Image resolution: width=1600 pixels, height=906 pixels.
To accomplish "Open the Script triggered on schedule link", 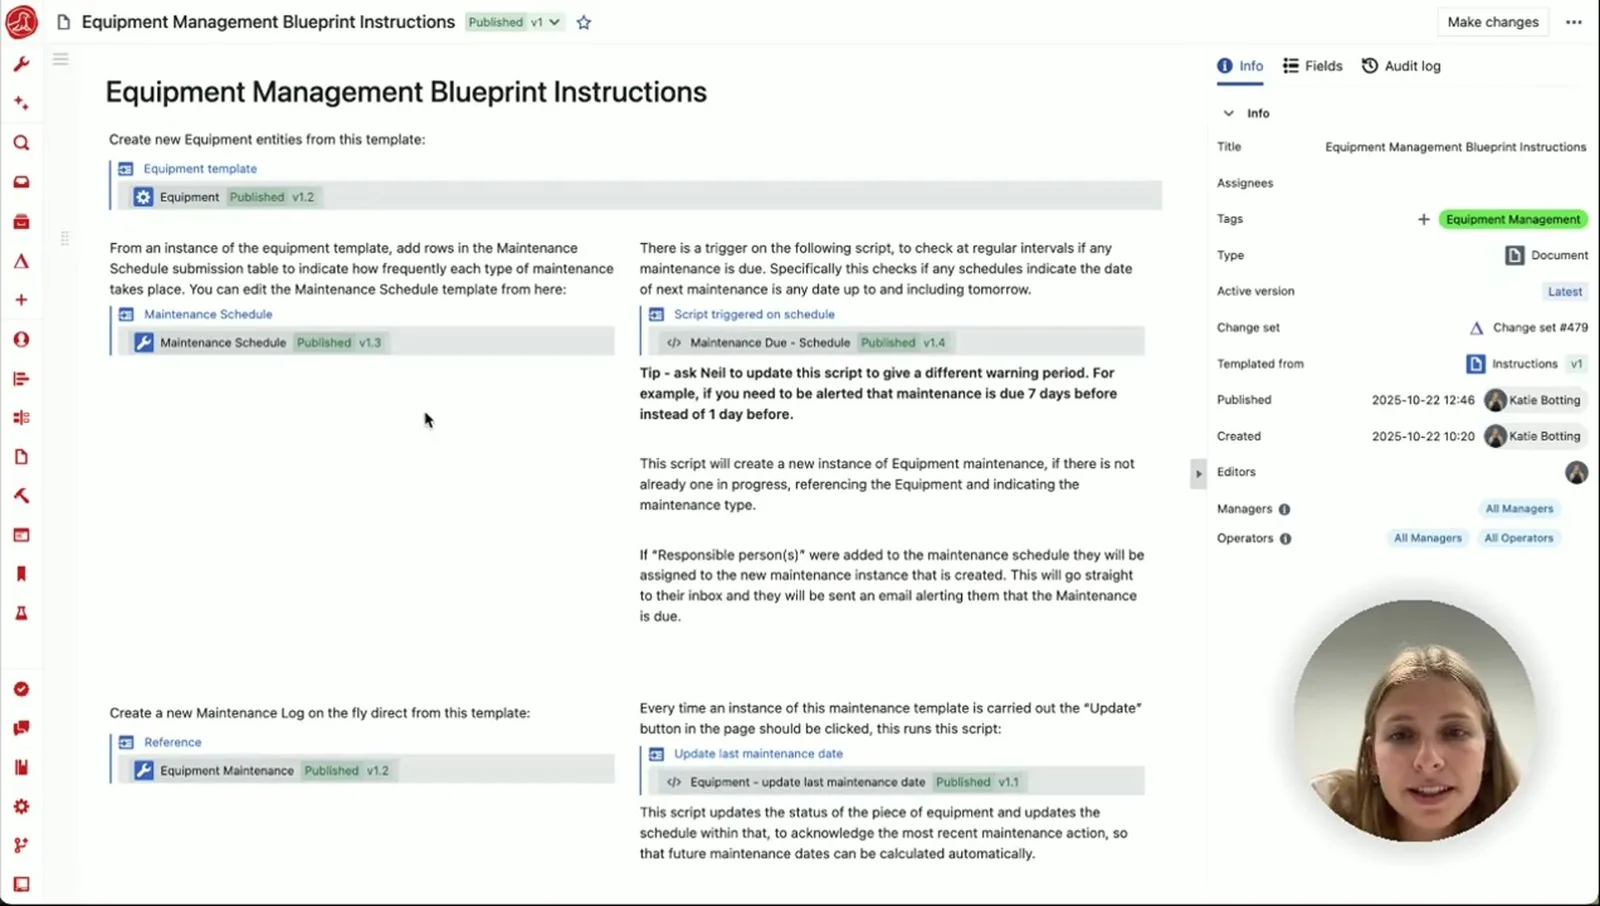I will 754,314.
